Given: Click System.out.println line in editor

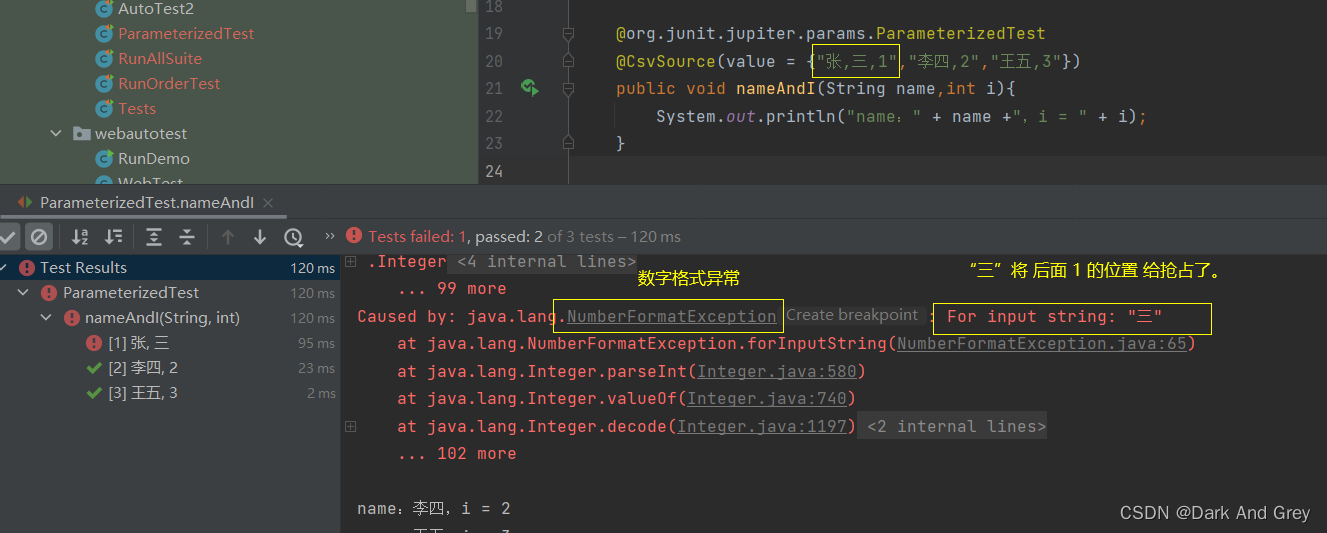Looking at the screenshot, I should 901,116.
